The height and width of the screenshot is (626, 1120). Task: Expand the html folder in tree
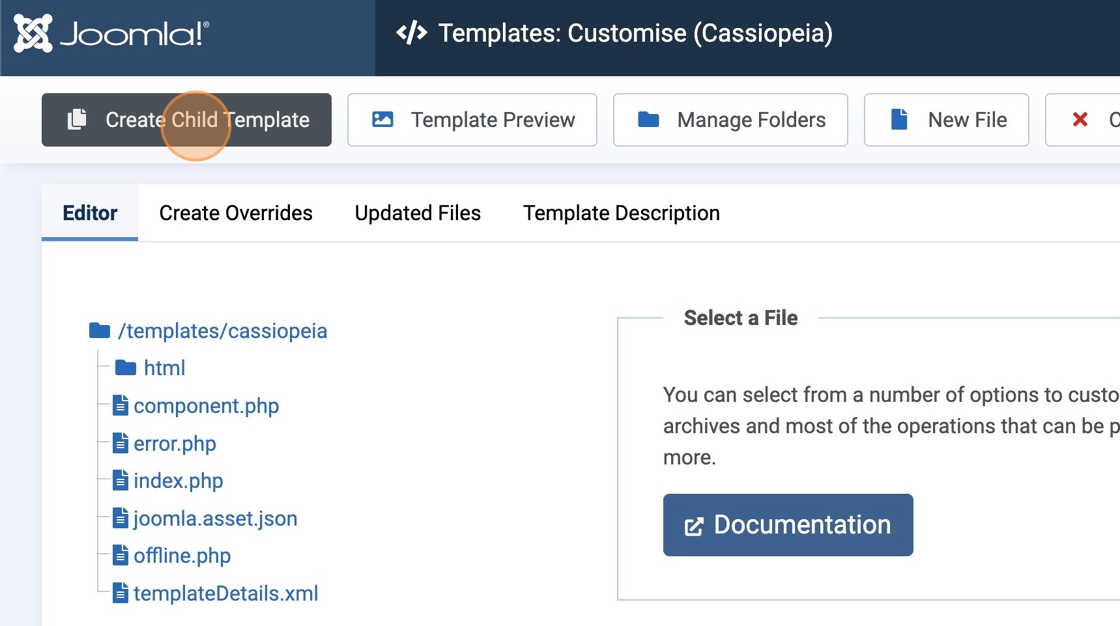tap(164, 368)
